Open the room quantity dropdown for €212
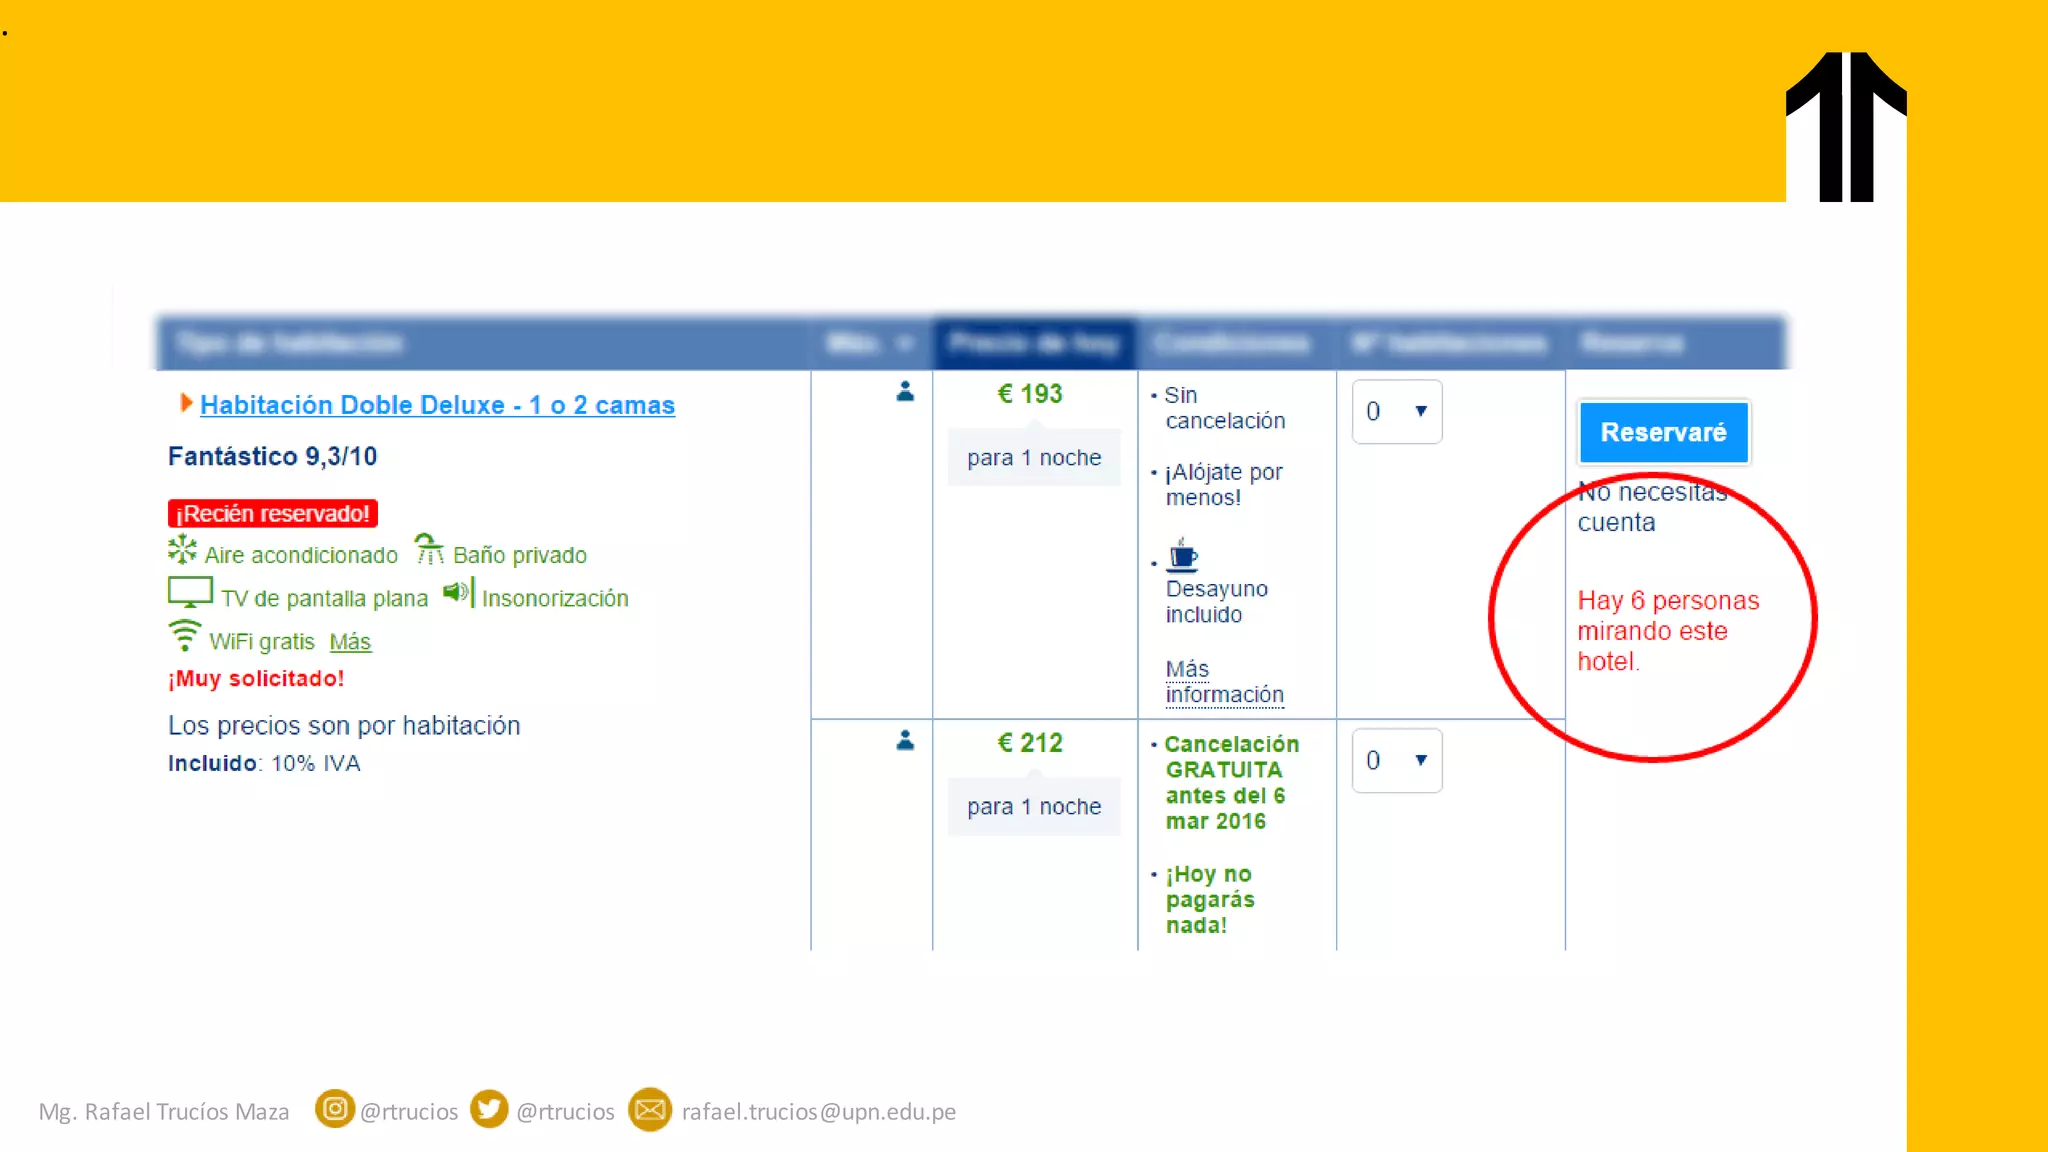This screenshot has height=1152, width=2048. tap(1396, 761)
